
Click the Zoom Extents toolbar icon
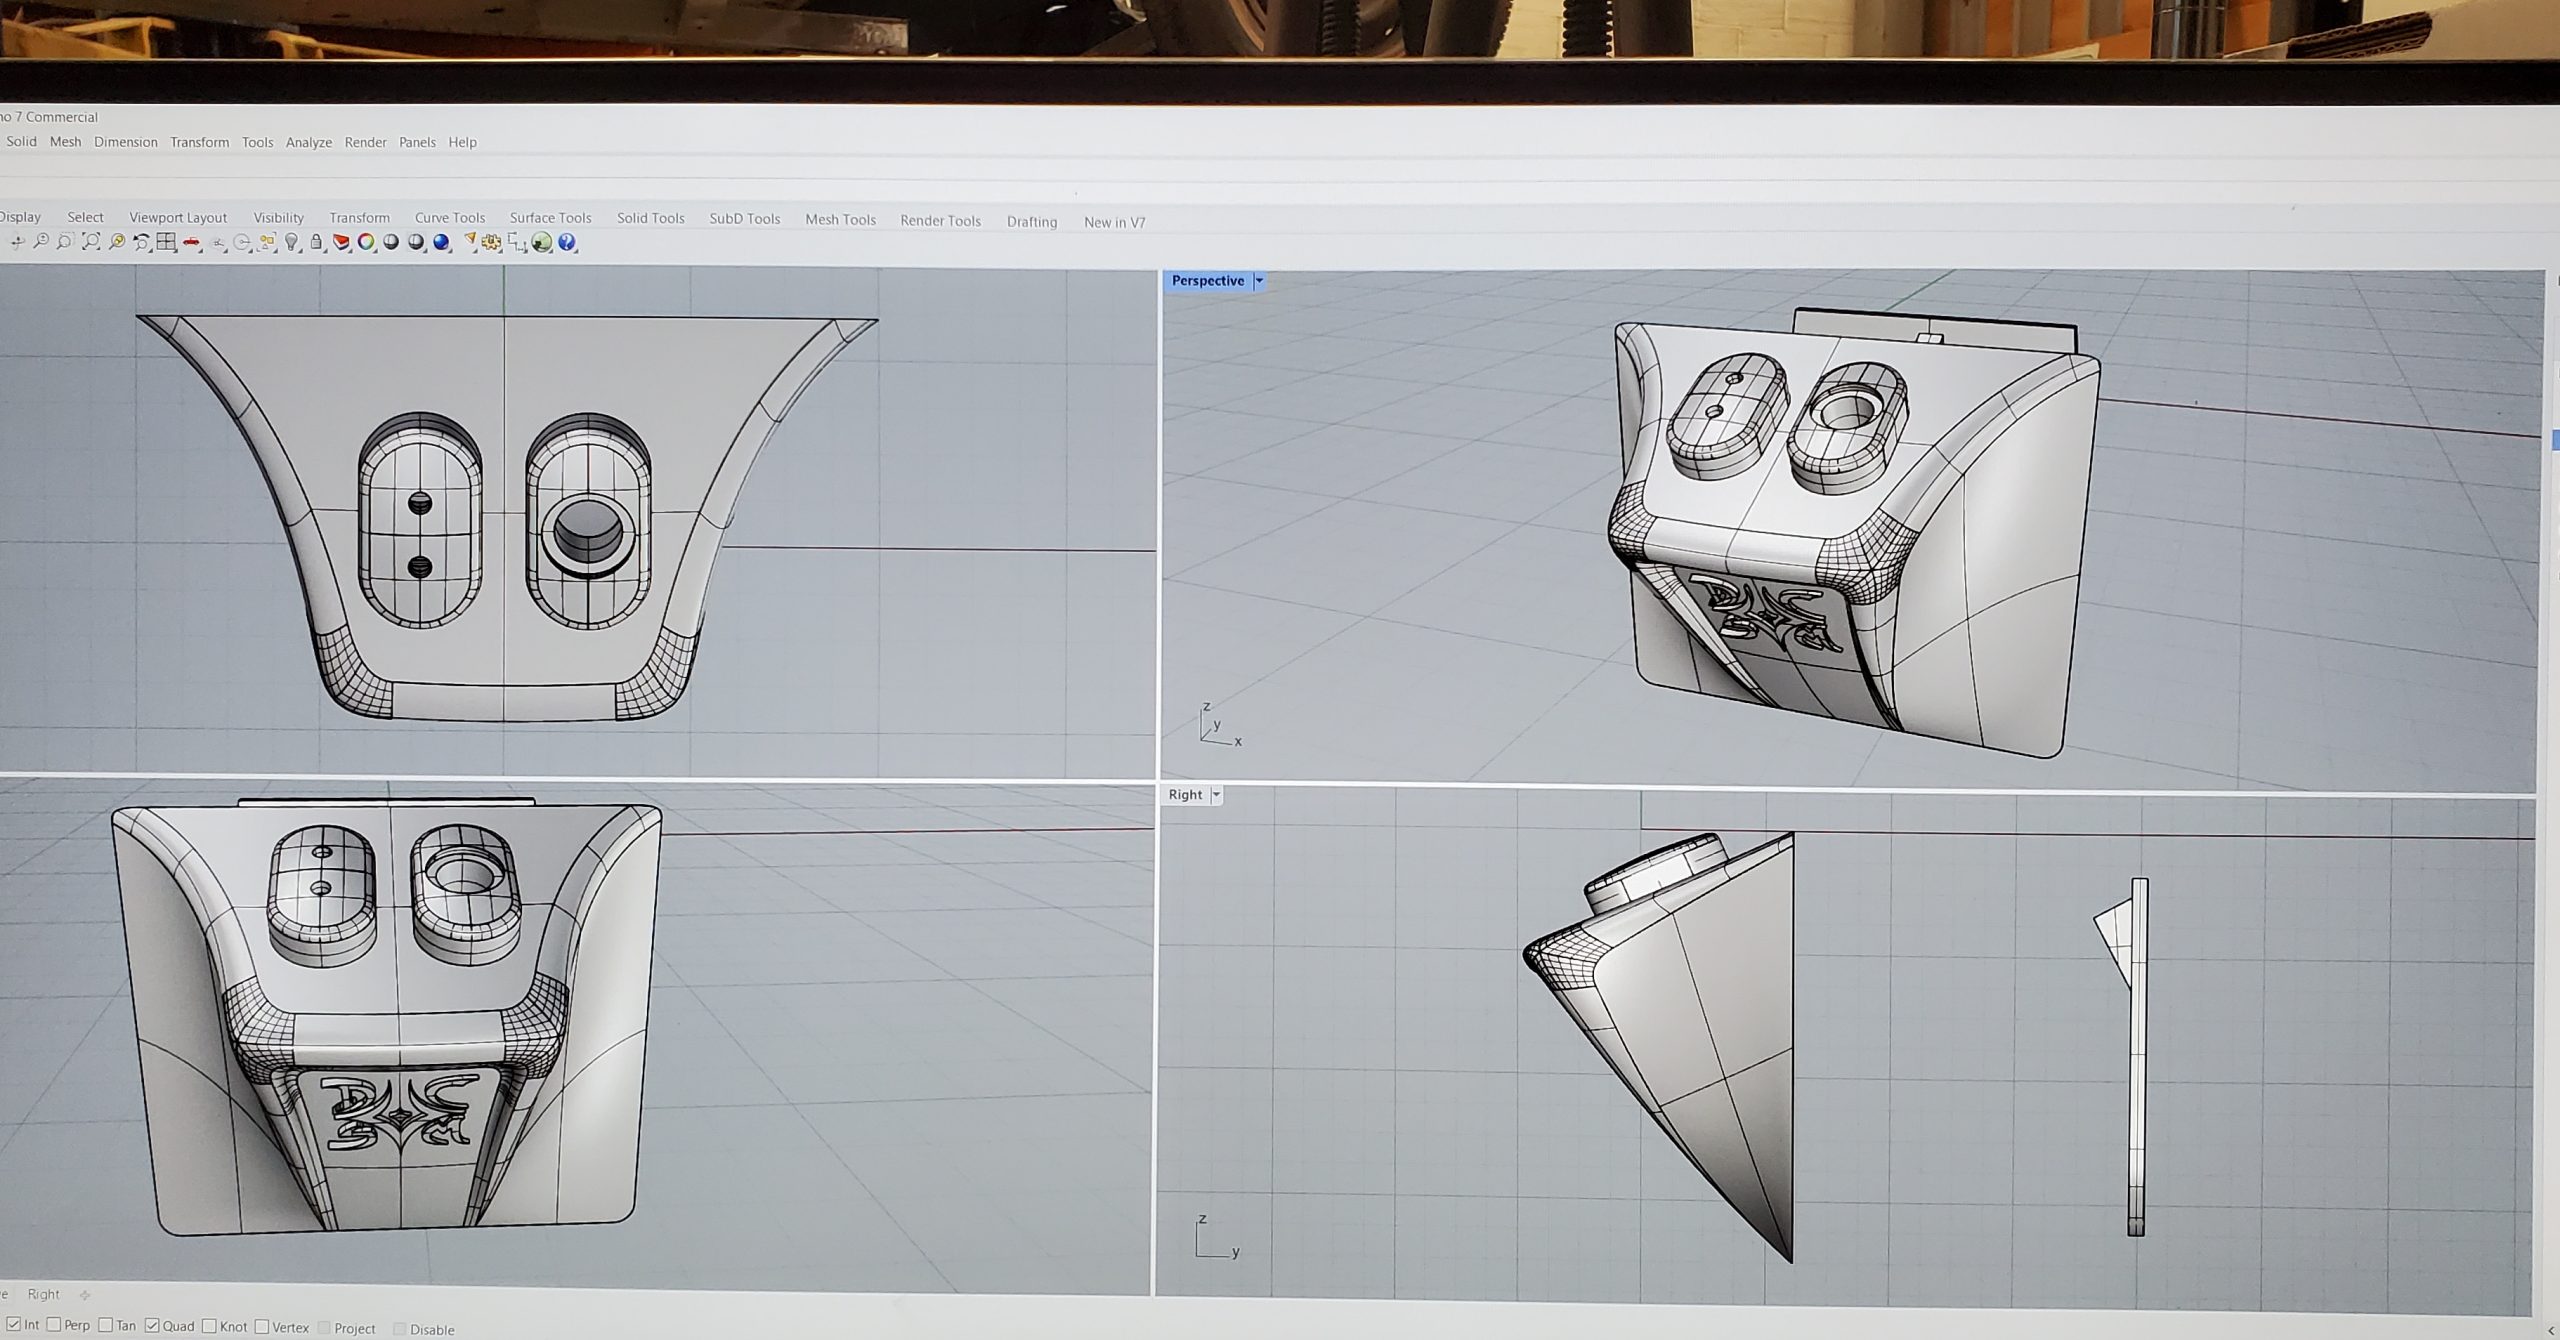pos(91,242)
